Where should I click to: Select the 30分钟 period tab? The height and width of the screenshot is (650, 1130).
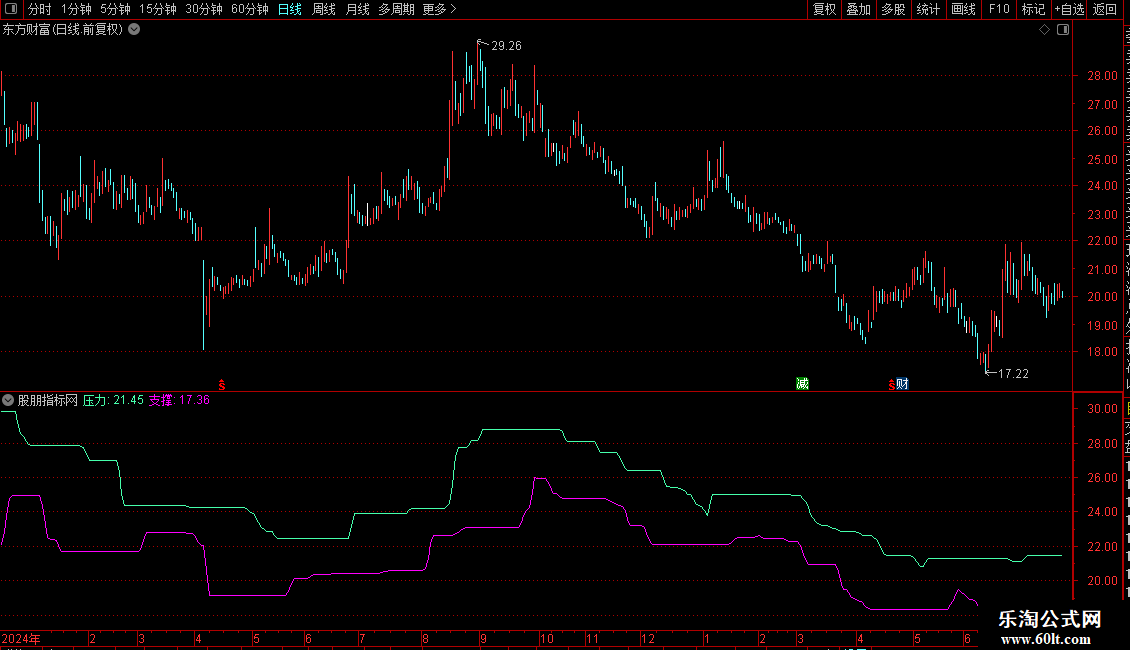tap(204, 9)
